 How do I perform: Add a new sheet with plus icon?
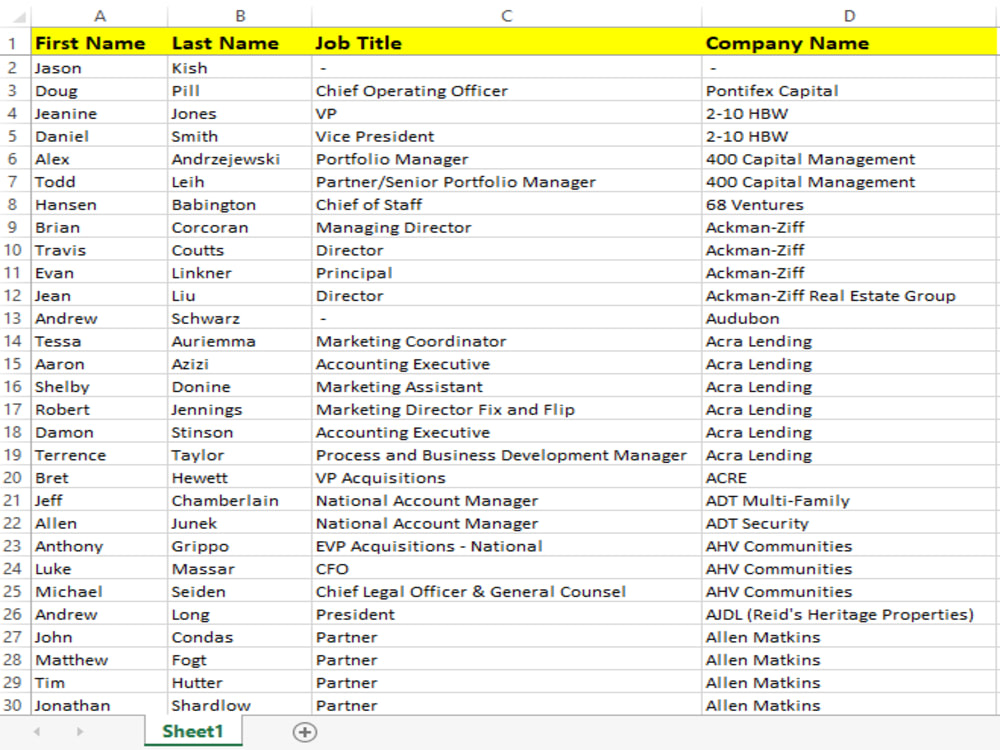point(305,732)
